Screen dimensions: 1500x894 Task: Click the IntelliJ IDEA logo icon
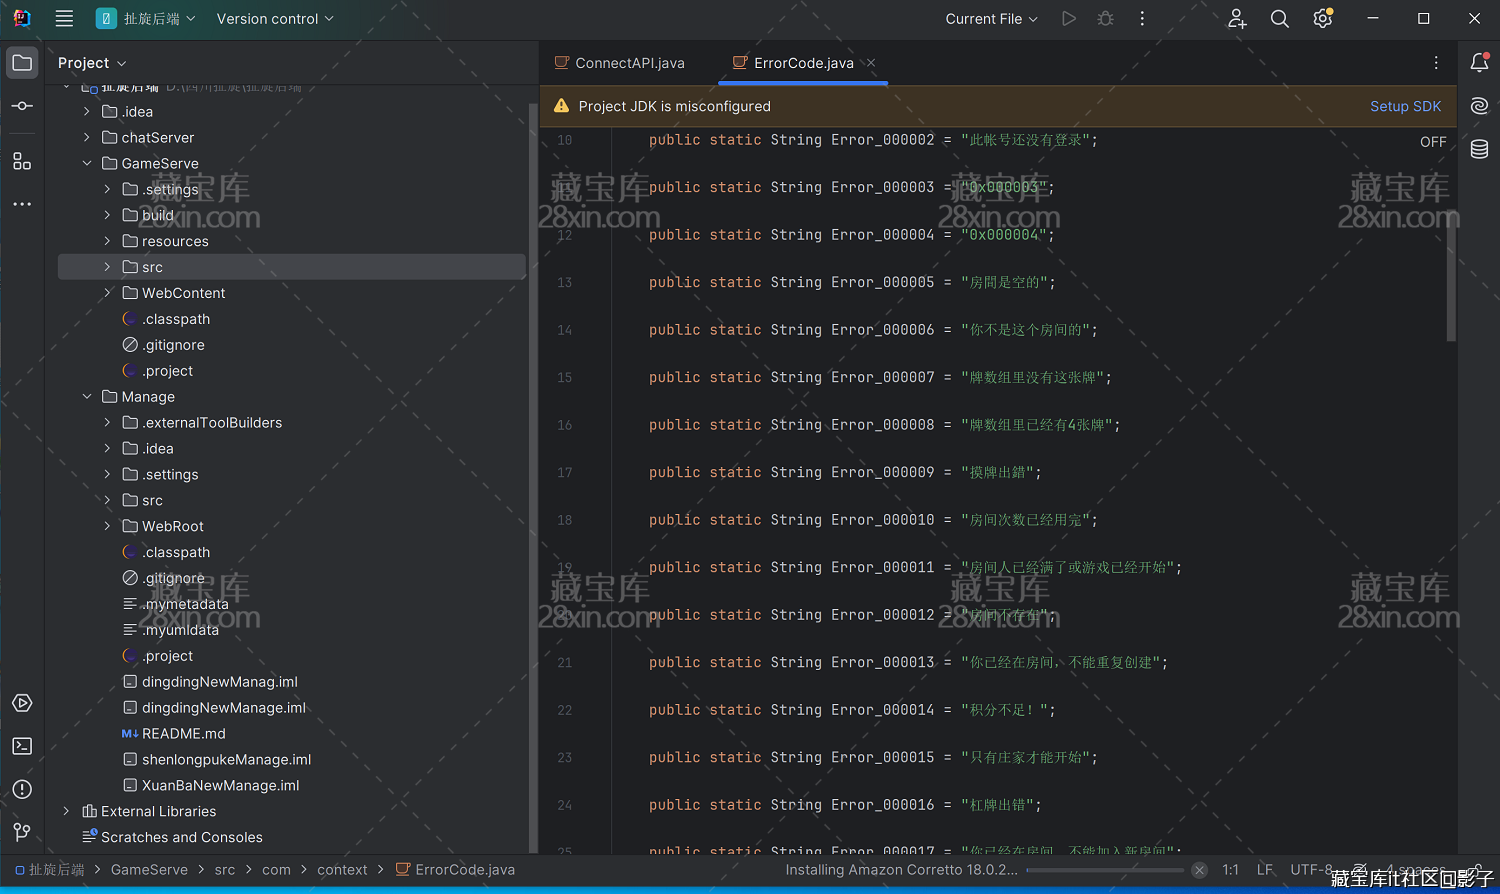pos(22,18)
